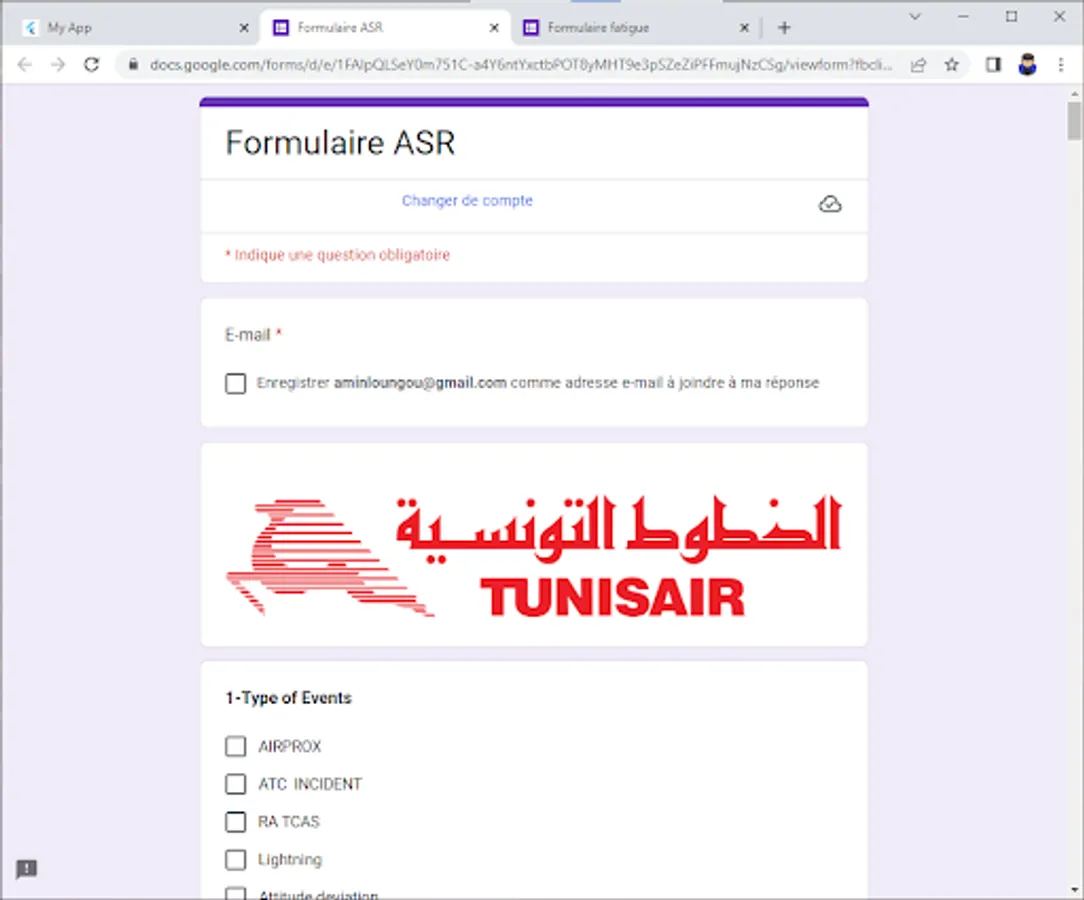Check the Lightning option

(236, 859)
